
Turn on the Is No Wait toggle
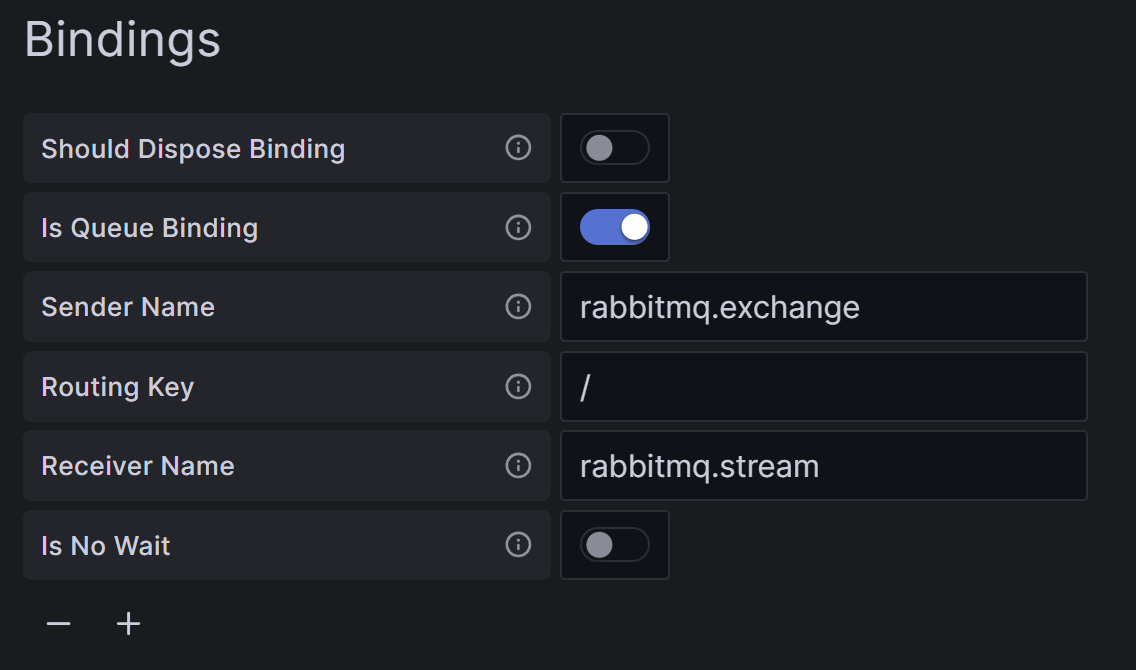click(614, 545)
